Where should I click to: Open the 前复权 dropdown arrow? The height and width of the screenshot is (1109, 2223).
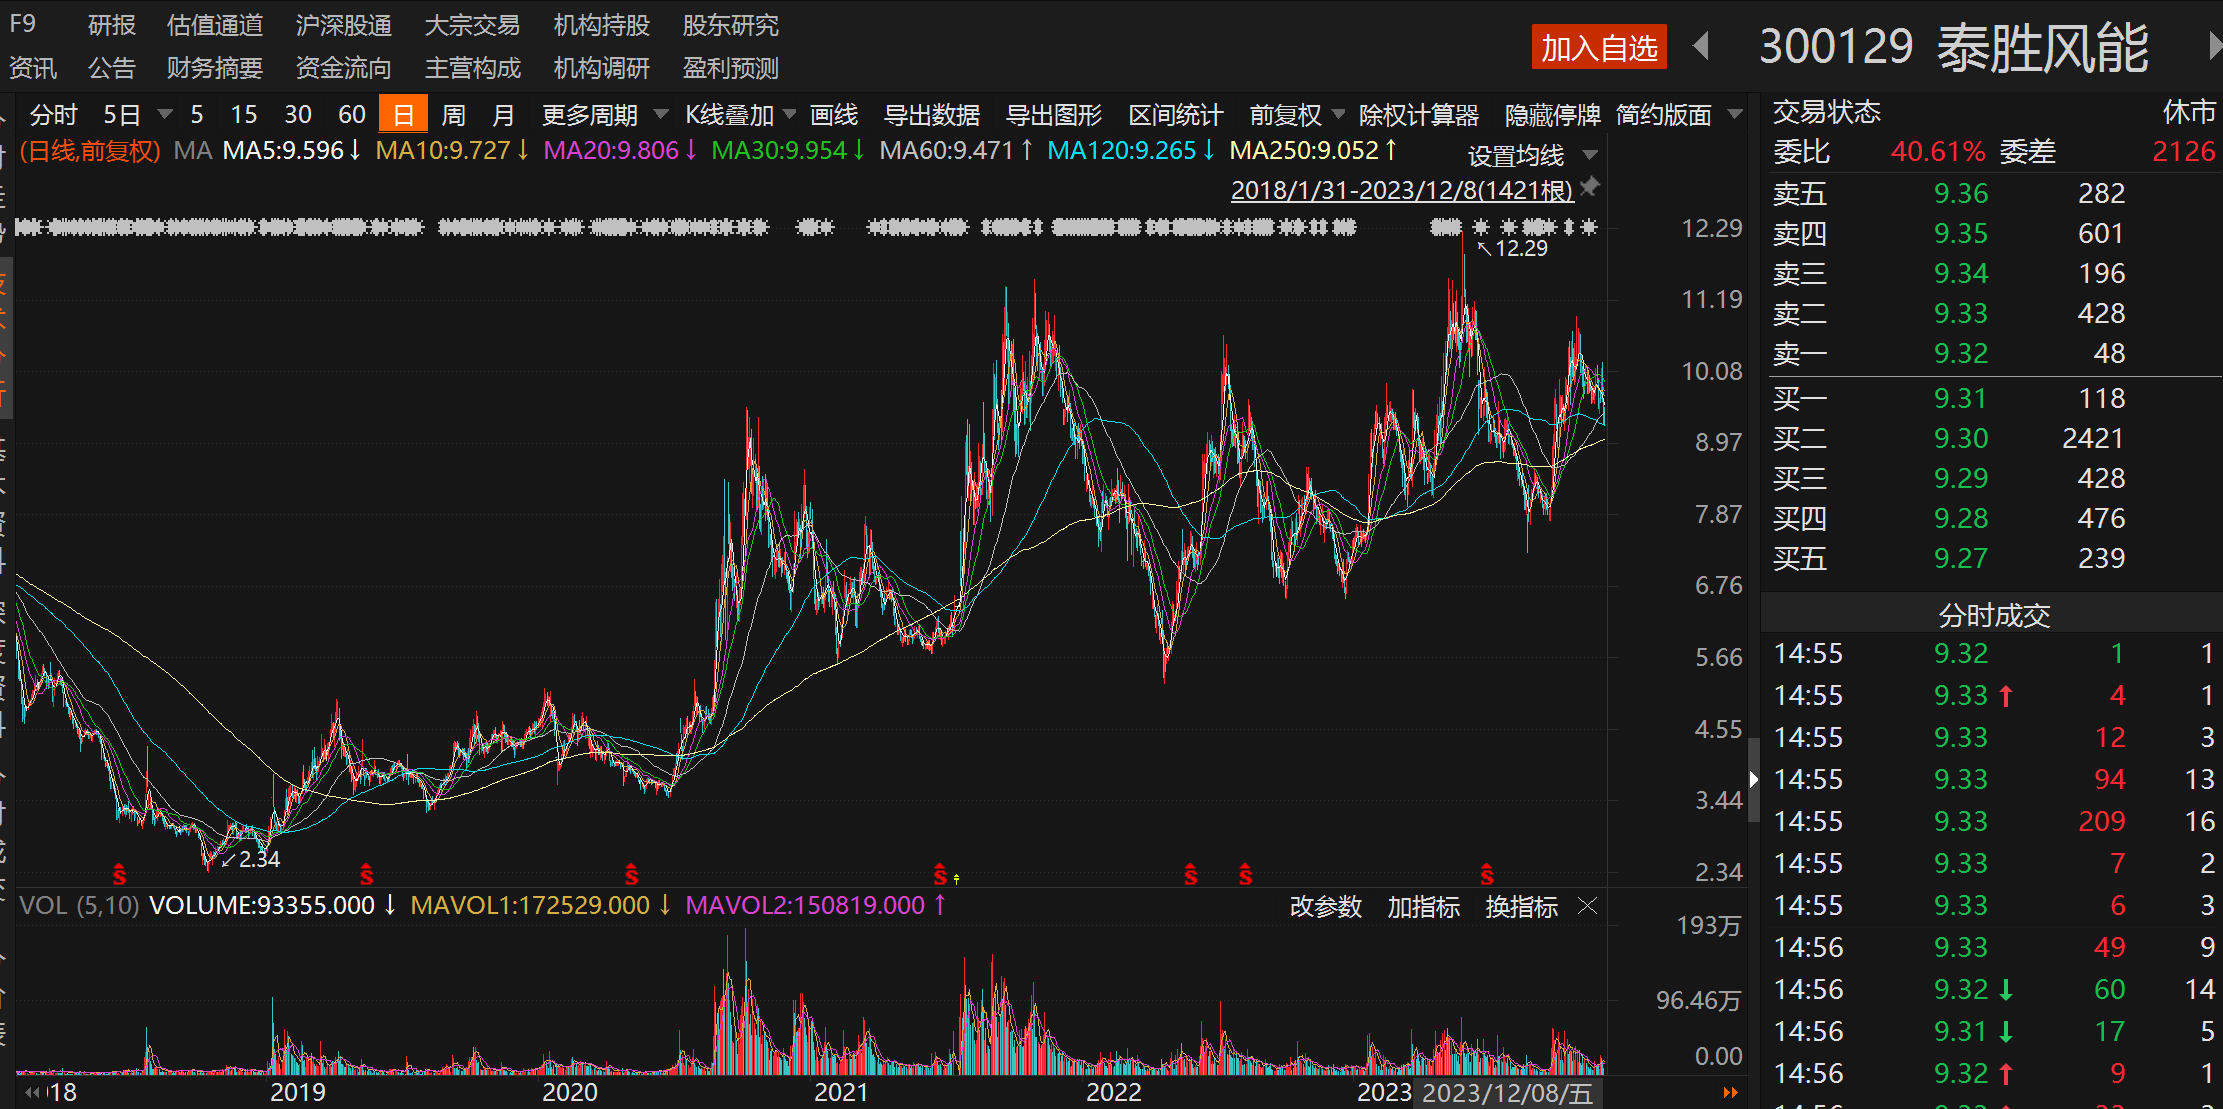click(x=1339, y=113)
